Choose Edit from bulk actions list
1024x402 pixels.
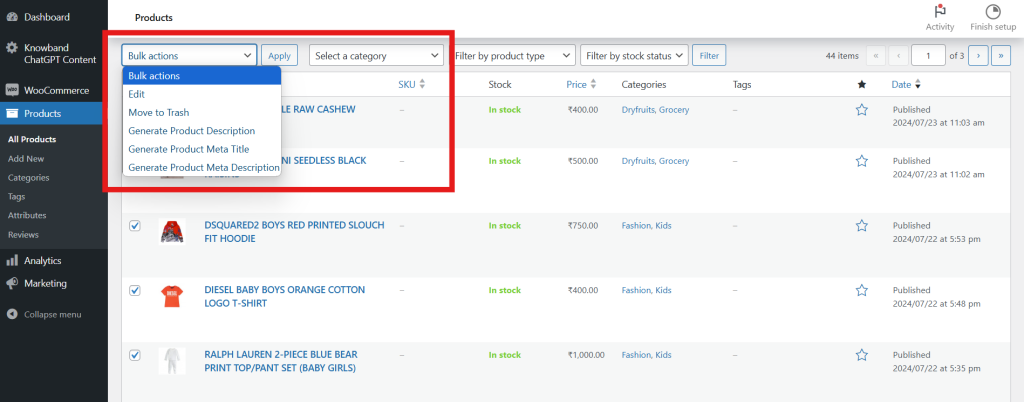coord(202,94)
